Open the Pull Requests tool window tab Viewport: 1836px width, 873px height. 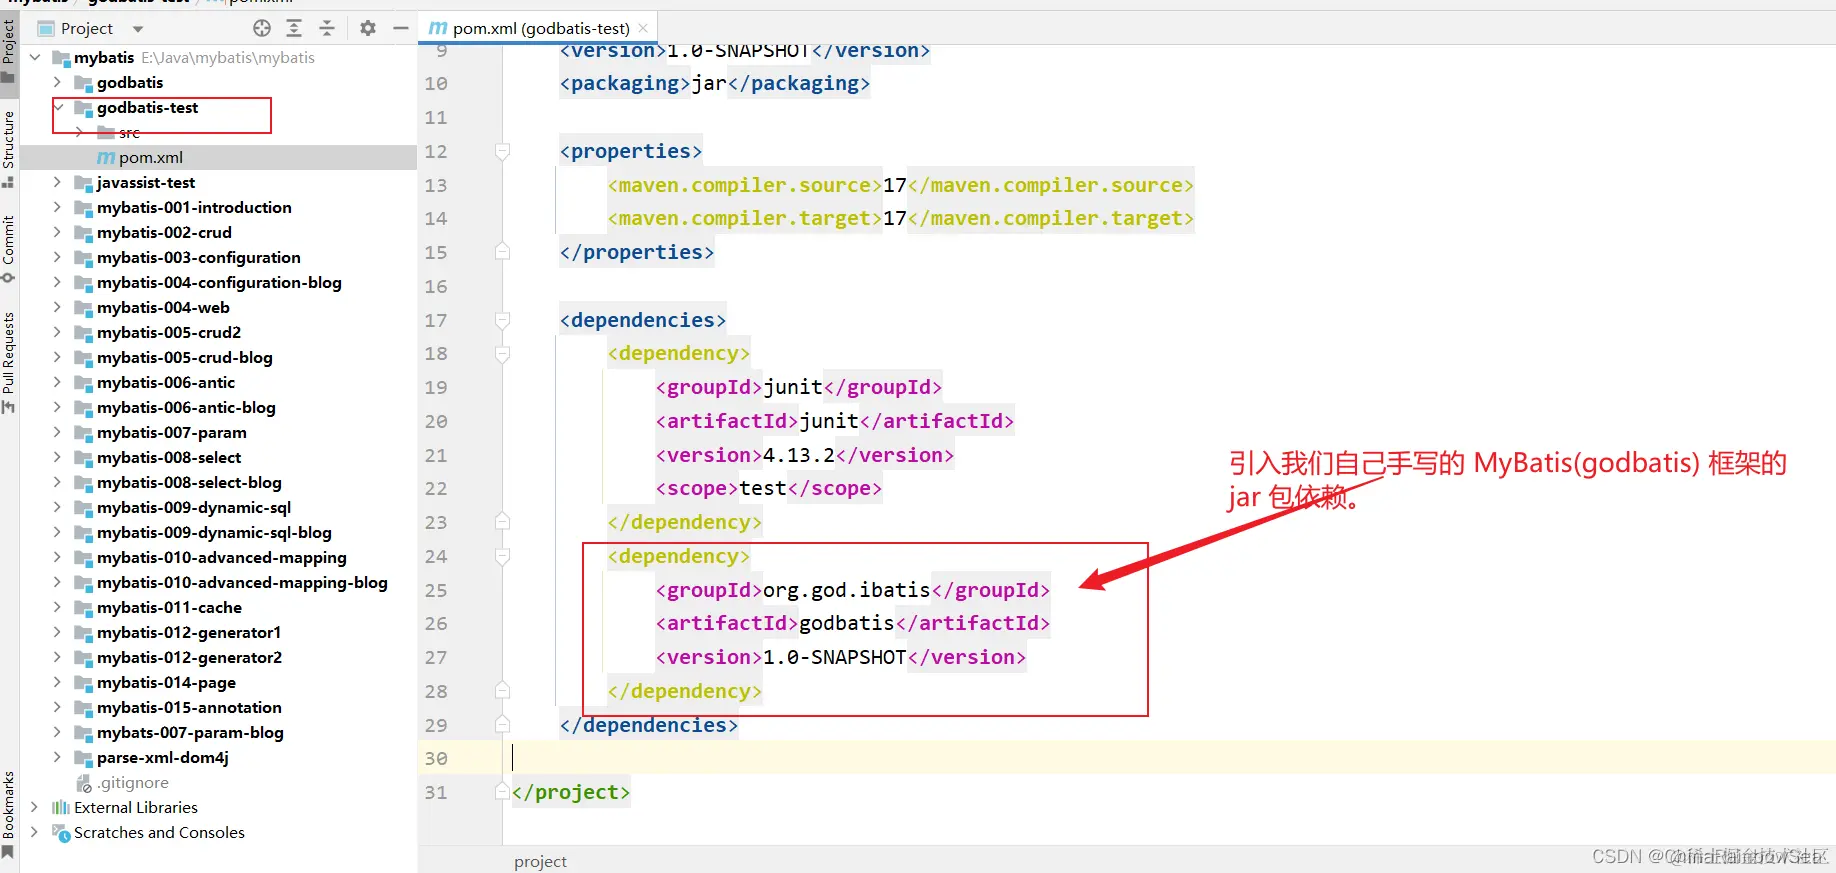click(x=9, y=362)
